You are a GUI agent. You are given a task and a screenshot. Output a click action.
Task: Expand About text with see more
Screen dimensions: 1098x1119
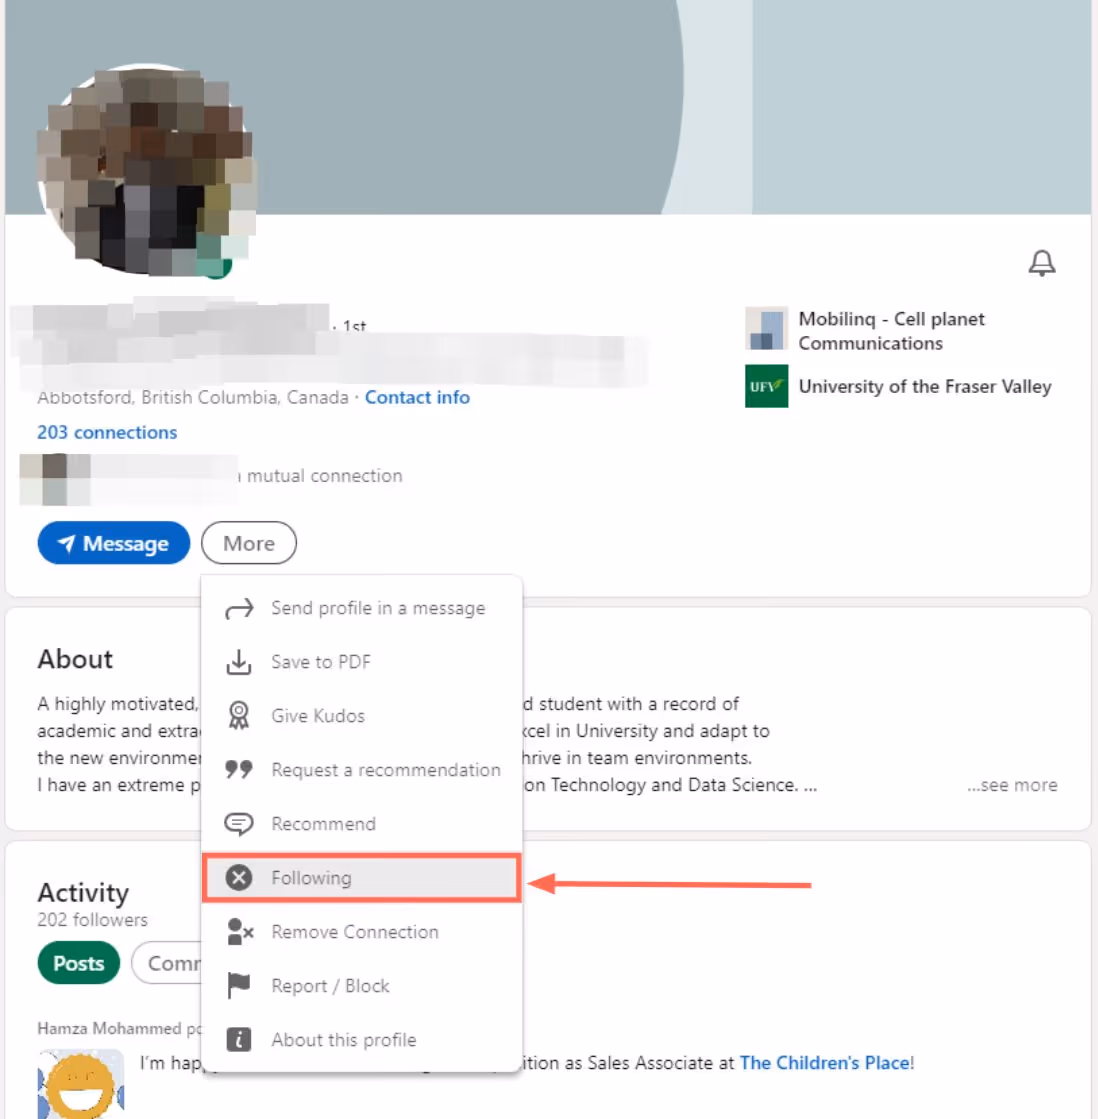pos(1012,785)
